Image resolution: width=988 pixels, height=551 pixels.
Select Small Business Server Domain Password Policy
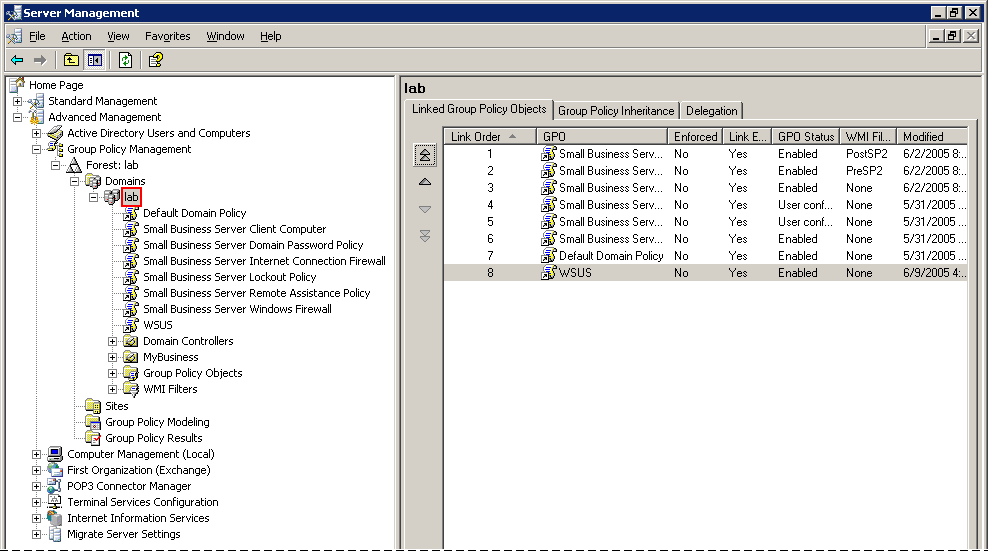253,245
